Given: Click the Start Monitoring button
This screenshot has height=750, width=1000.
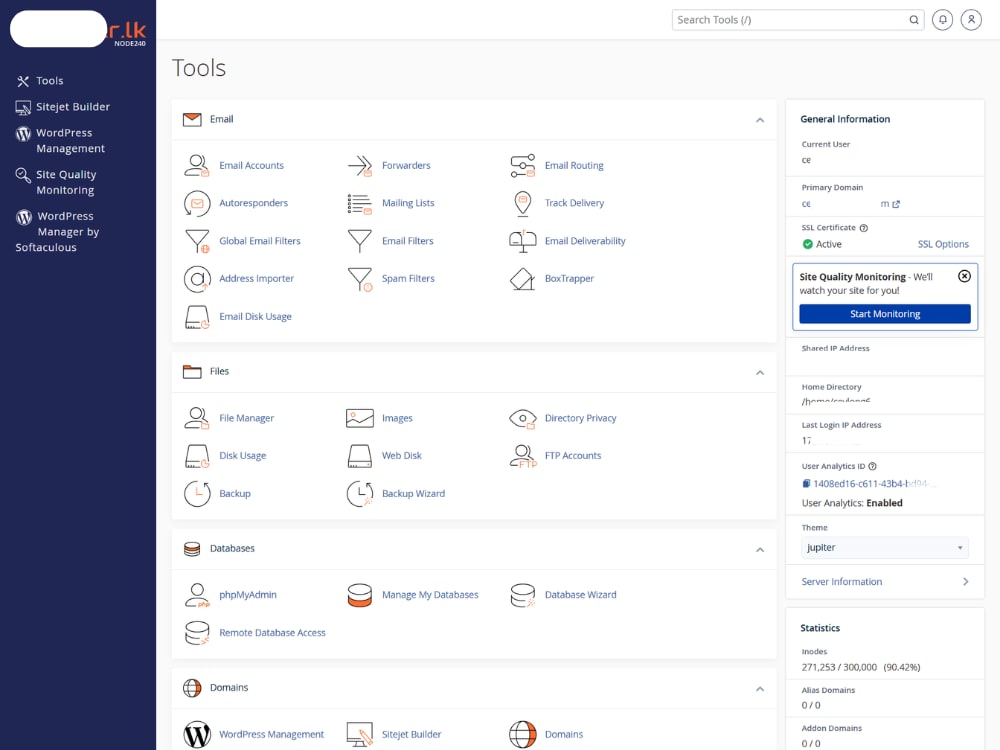Looking at the screenshot, I should pyautogui.click(x=885, y=314).
